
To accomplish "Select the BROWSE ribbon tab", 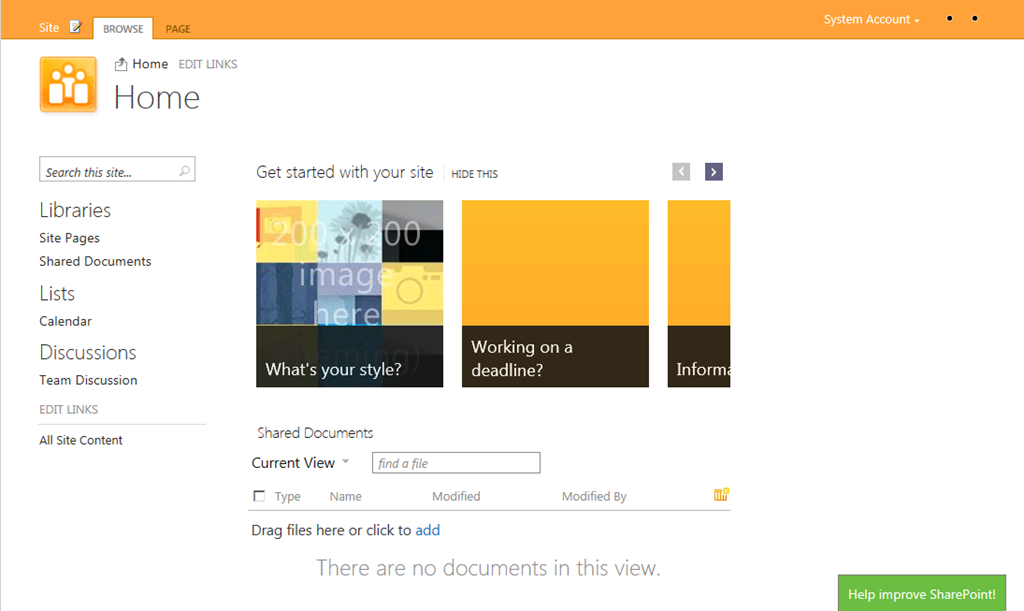I will [123, 29].
